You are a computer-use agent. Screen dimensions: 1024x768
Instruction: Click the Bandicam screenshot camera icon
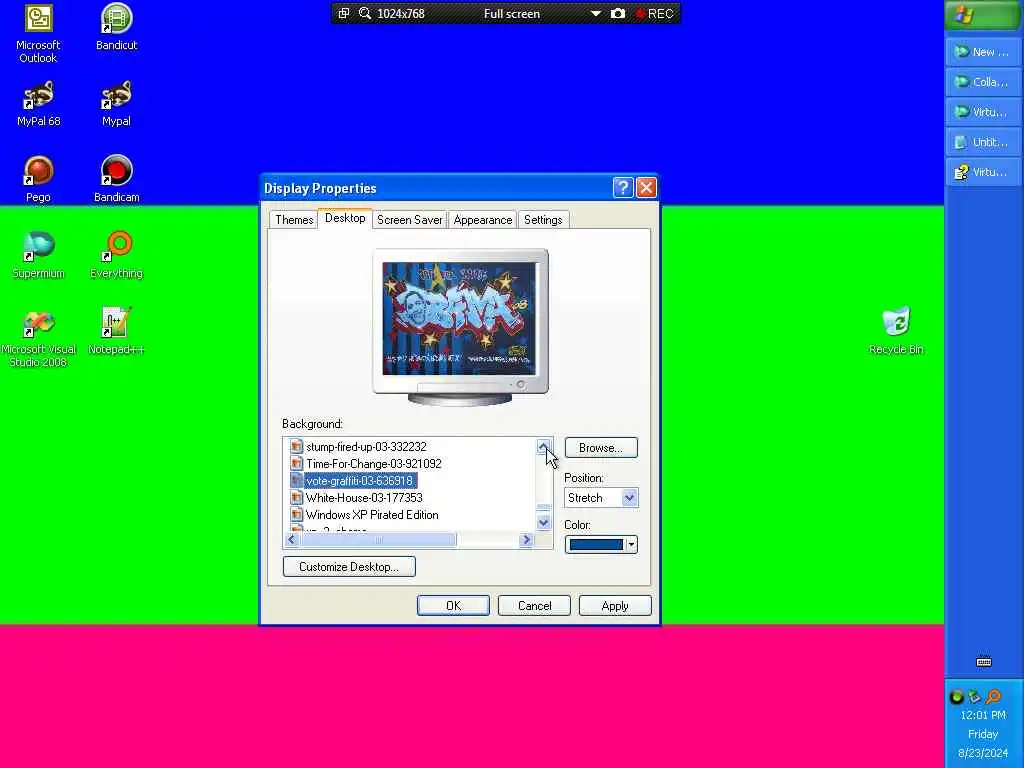(618, 13)
